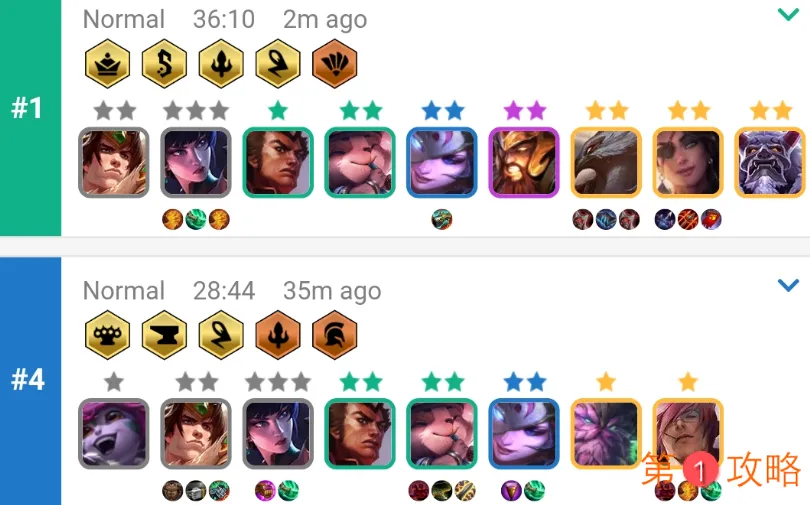Click the 35m ago timestamp text

pyautogui.click(x=332, y=291)
